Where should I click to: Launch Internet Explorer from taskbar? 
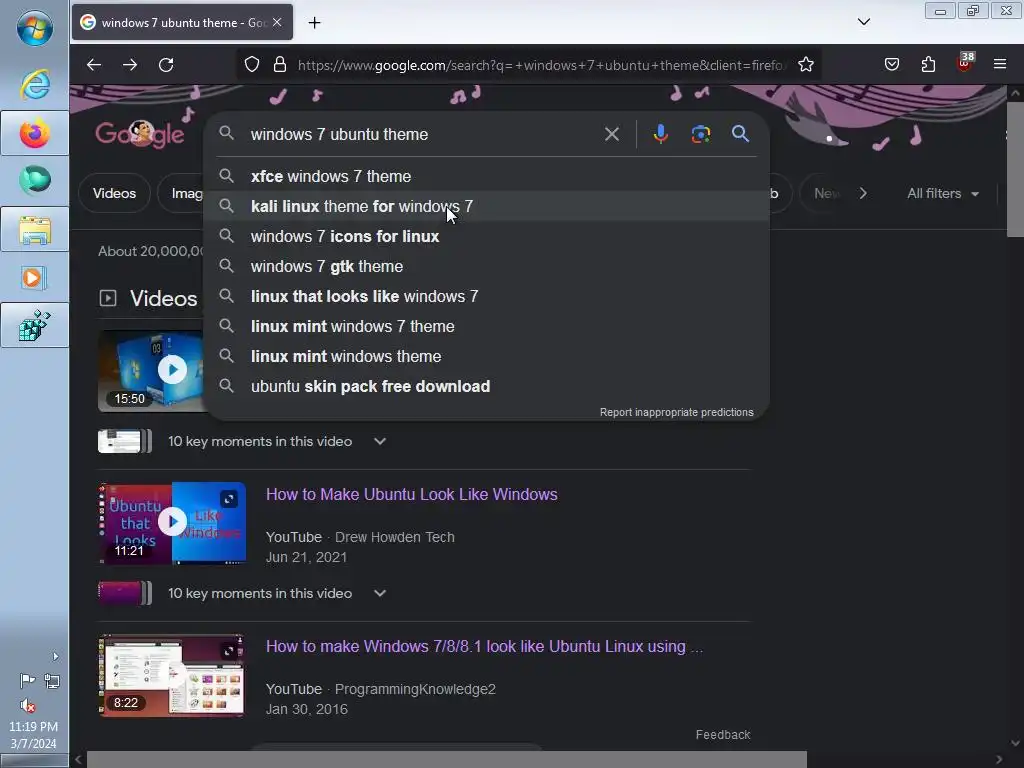coord(35,84)
